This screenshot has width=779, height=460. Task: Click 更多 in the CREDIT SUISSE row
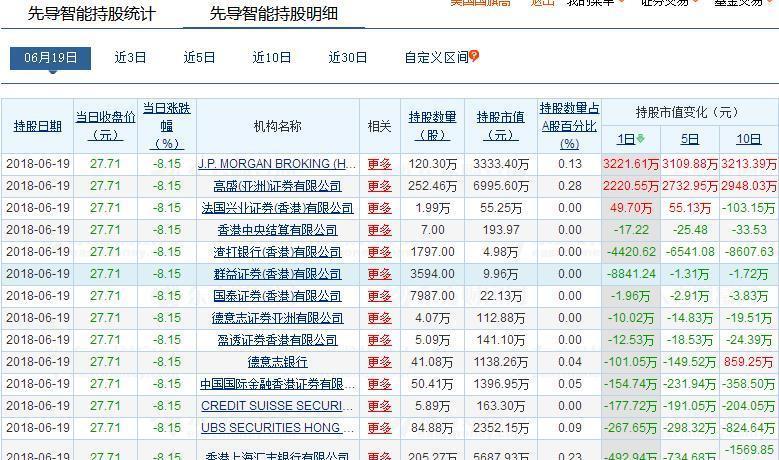380,406
